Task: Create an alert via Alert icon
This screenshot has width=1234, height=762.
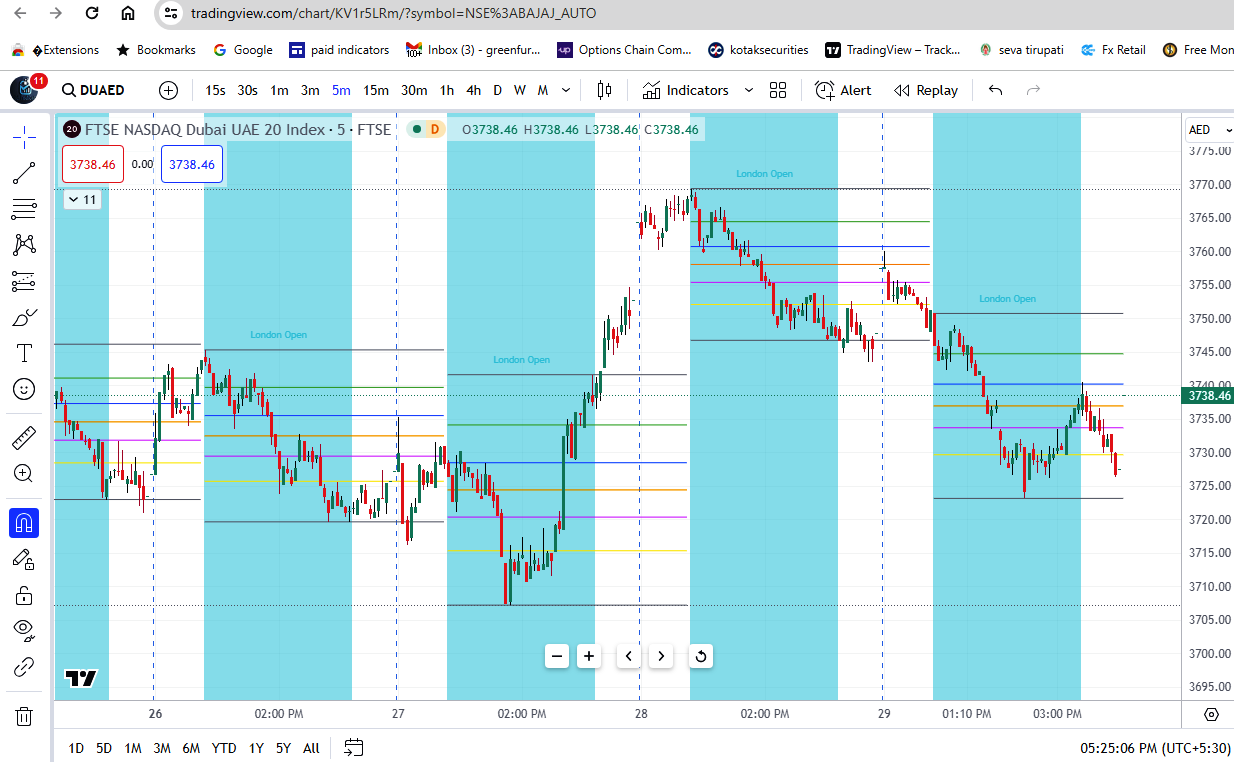Action: (843, 90)
